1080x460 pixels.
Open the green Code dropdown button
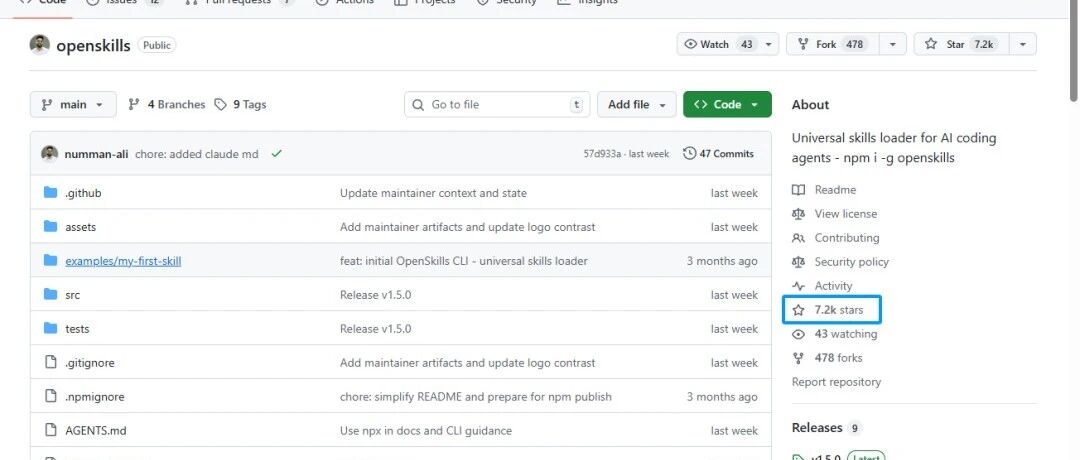click(727, 105)
